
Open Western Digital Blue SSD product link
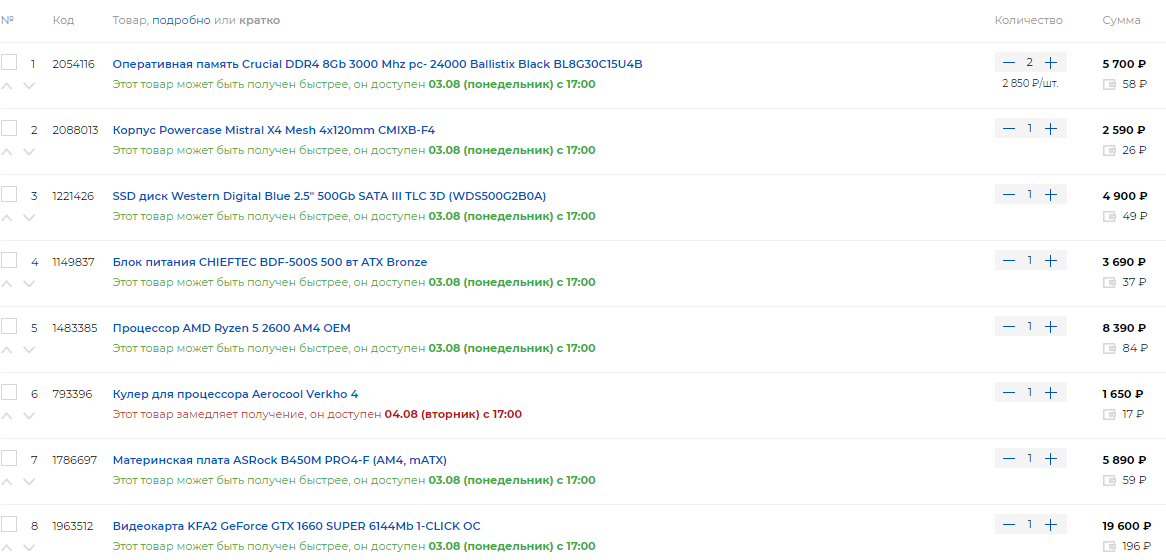pyautogui.click(x=329, y=196)
